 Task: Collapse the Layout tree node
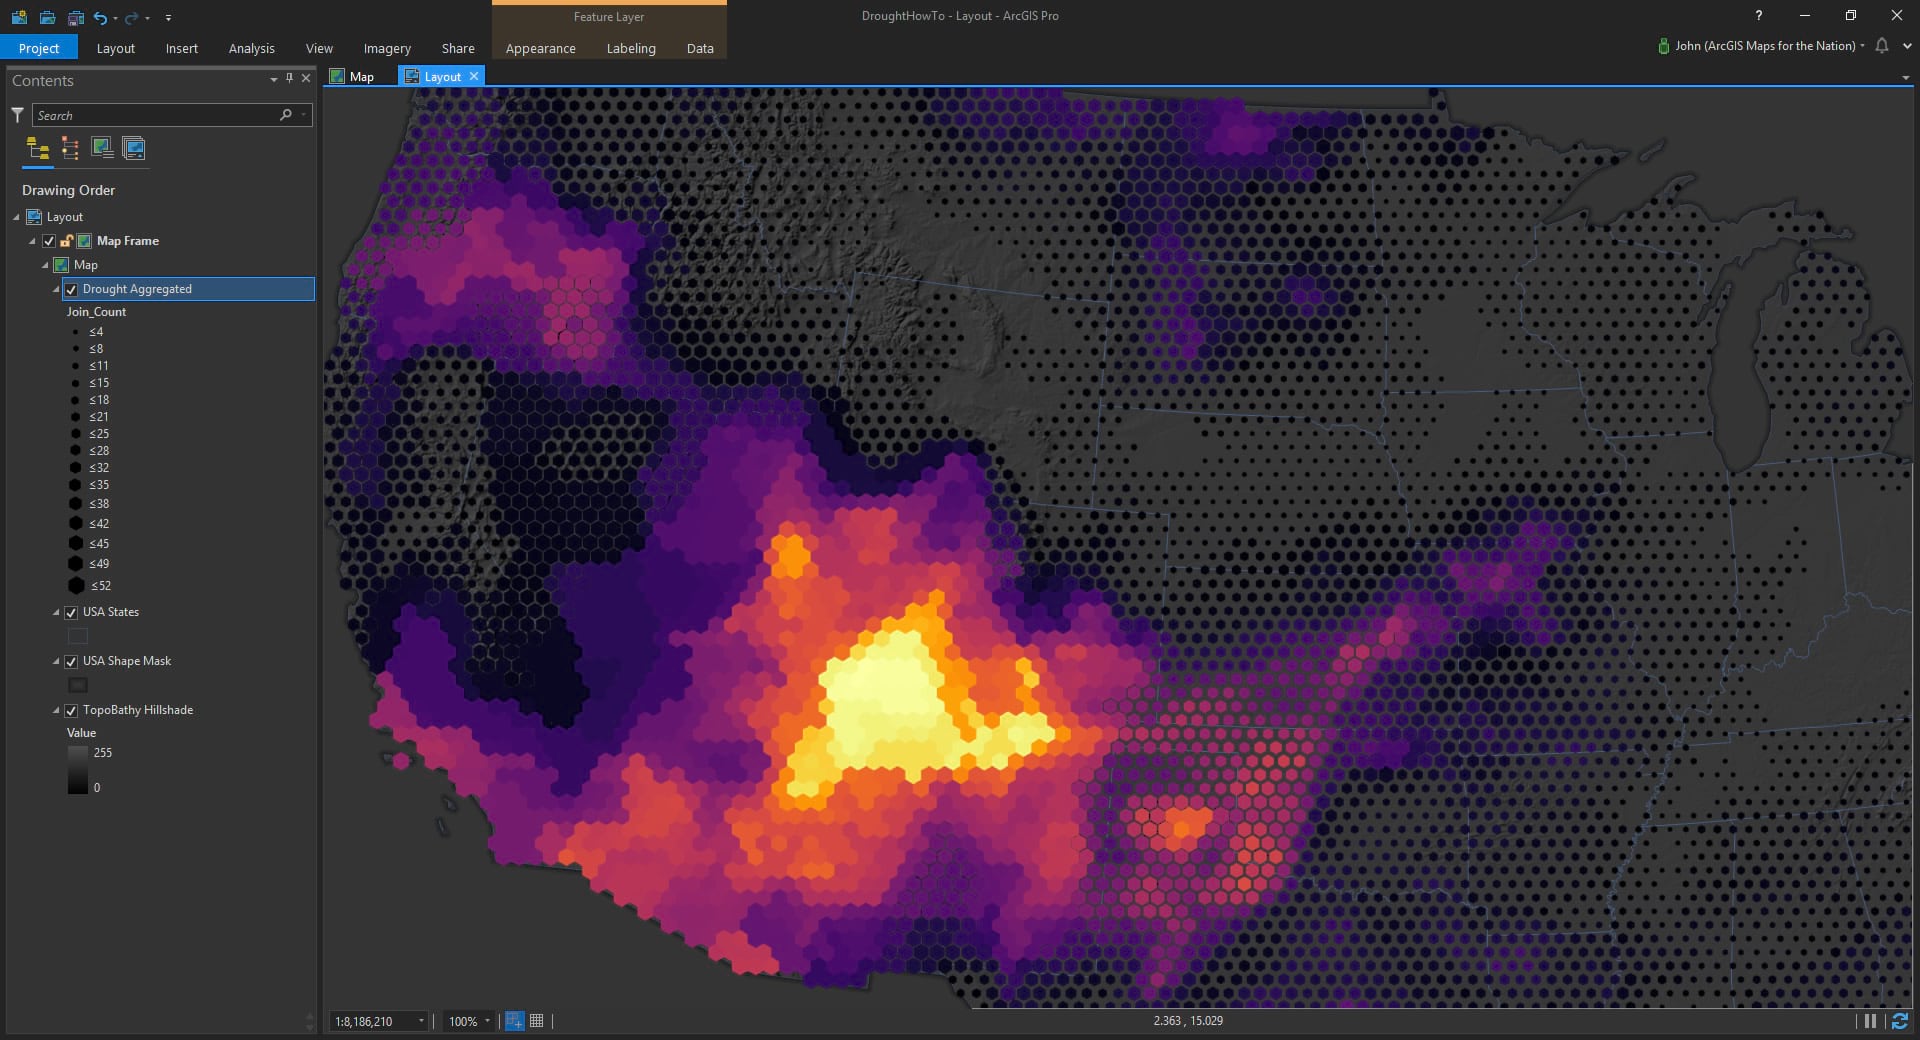[x=16, y=217]
